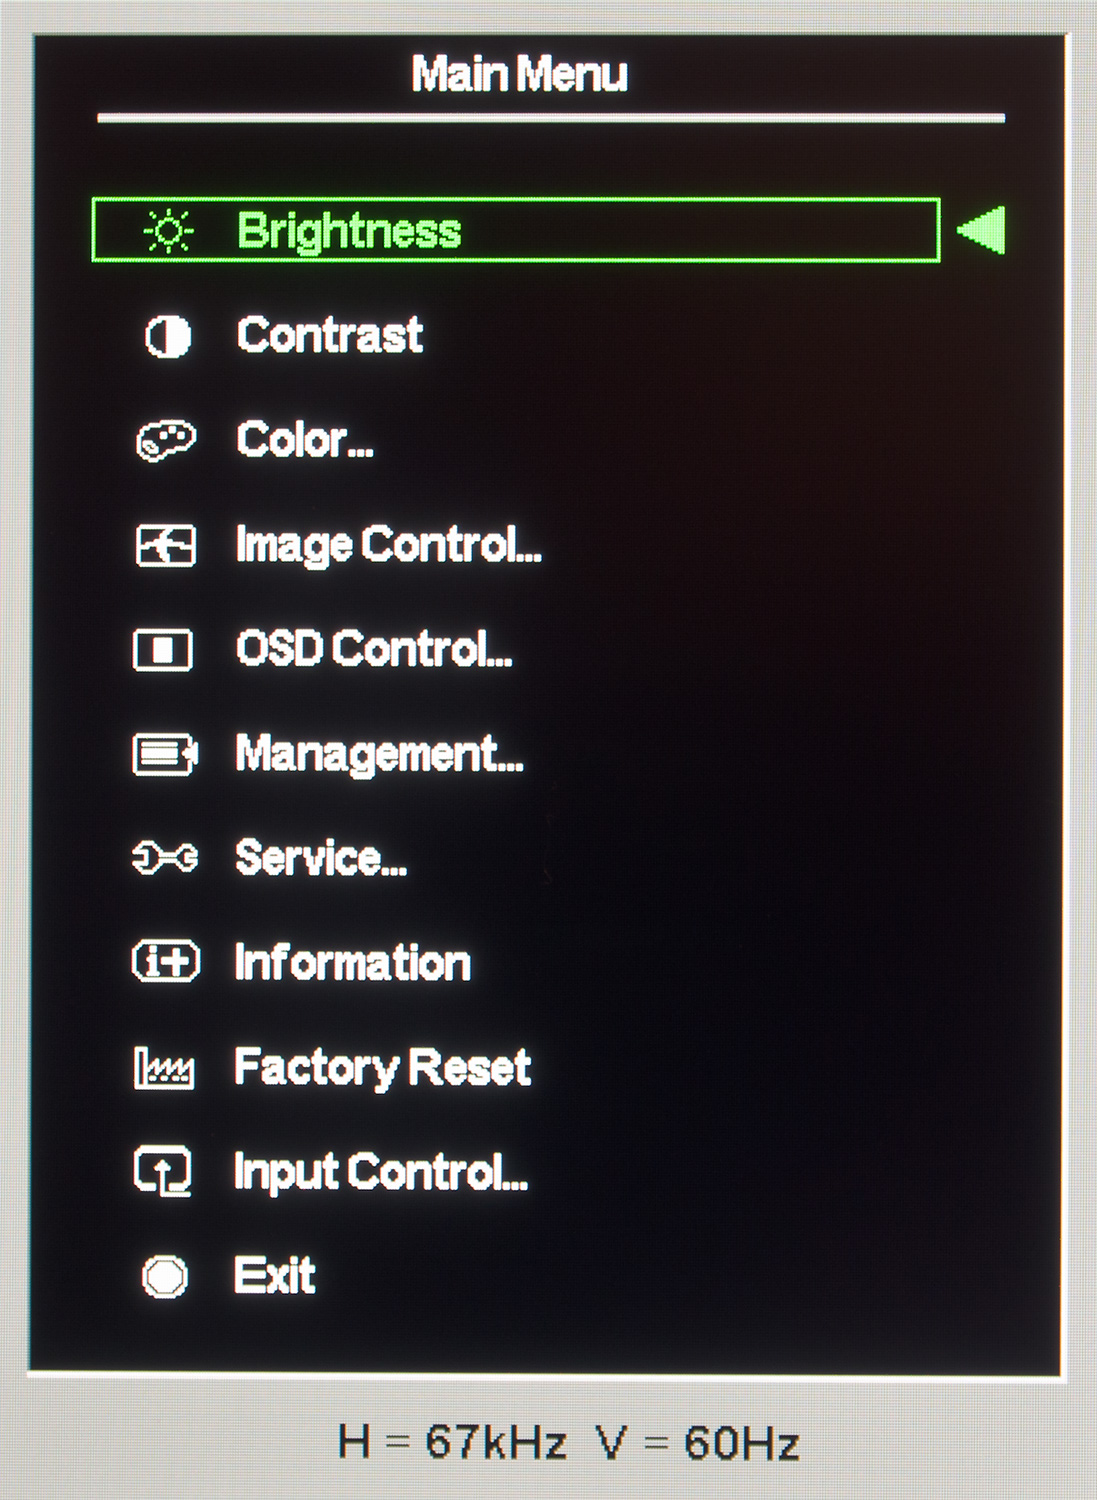Click the Color palette icon

point(166,441)
